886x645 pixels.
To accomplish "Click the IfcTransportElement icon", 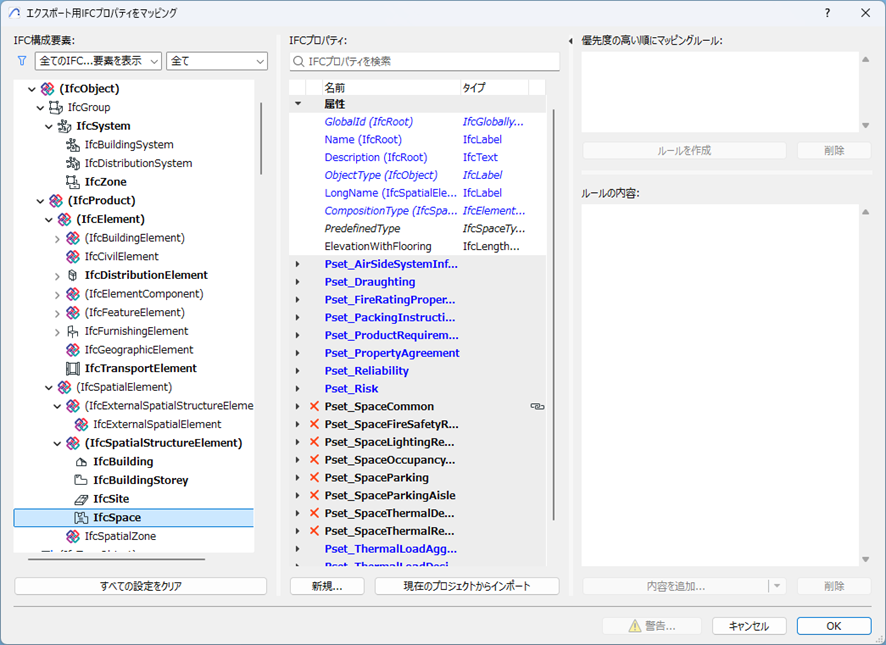I will 73,368.
